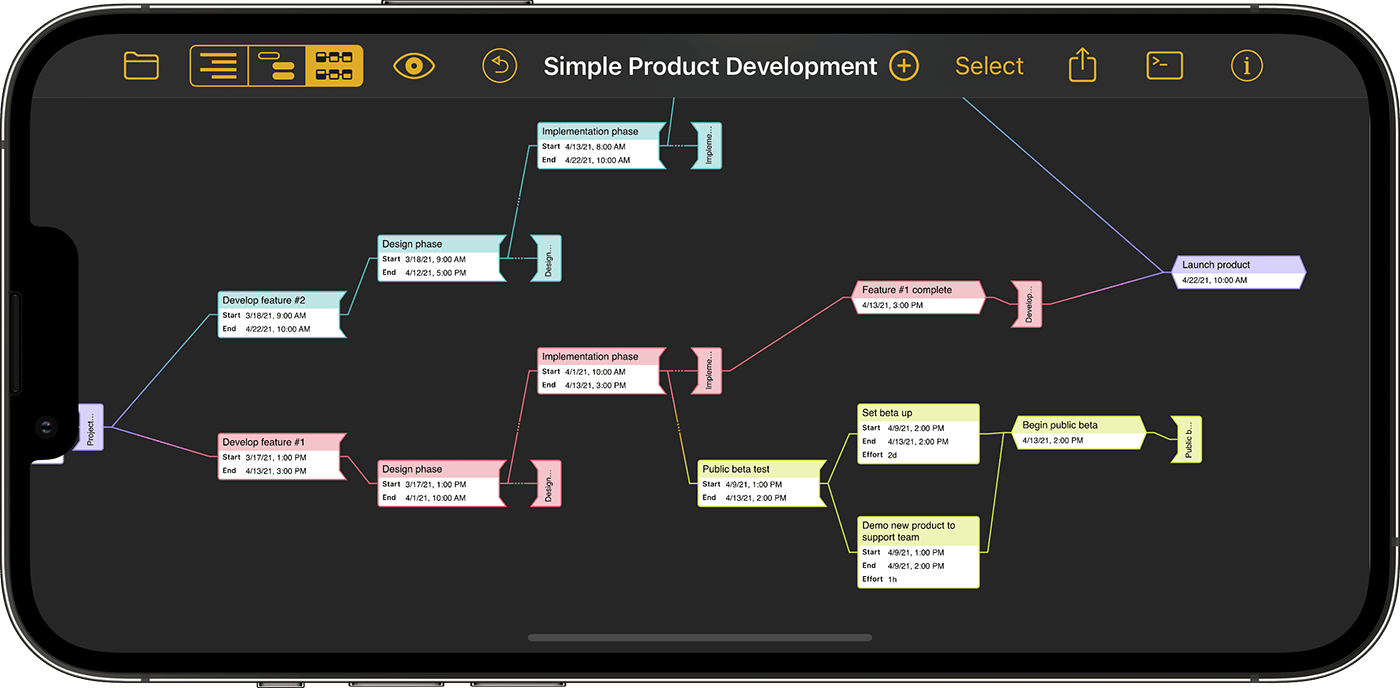Tap the undo arrow button
The width and height of the screenshot is (1400, 688).
pos(500,66)
